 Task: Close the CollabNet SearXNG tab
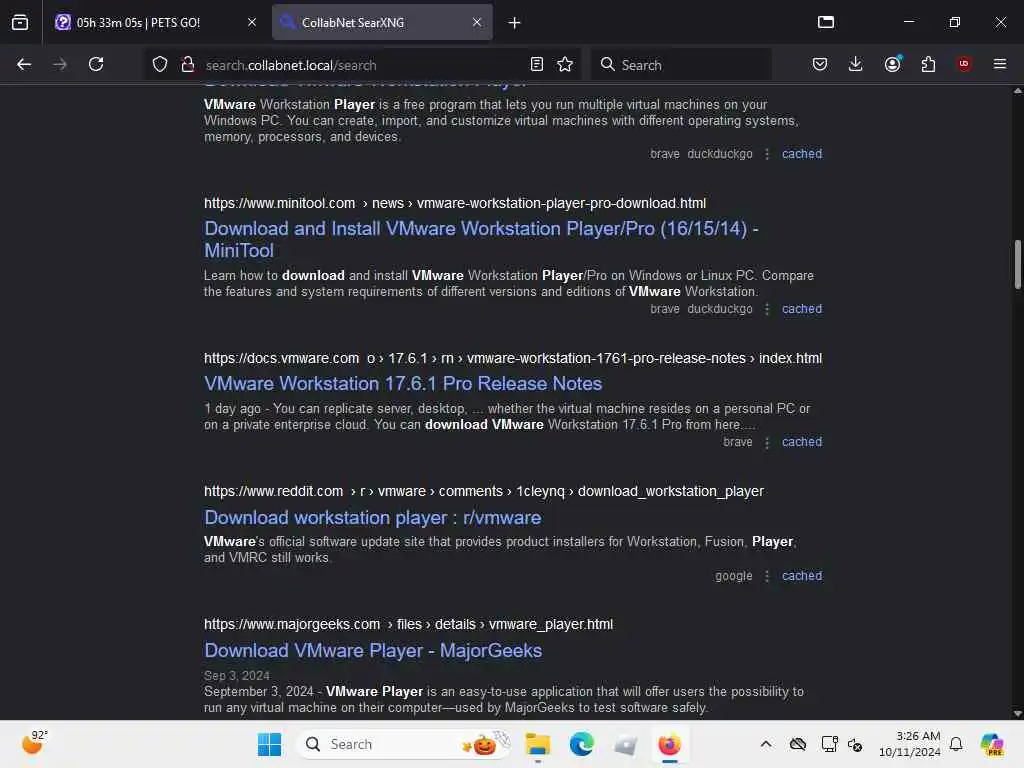point(477,22)
